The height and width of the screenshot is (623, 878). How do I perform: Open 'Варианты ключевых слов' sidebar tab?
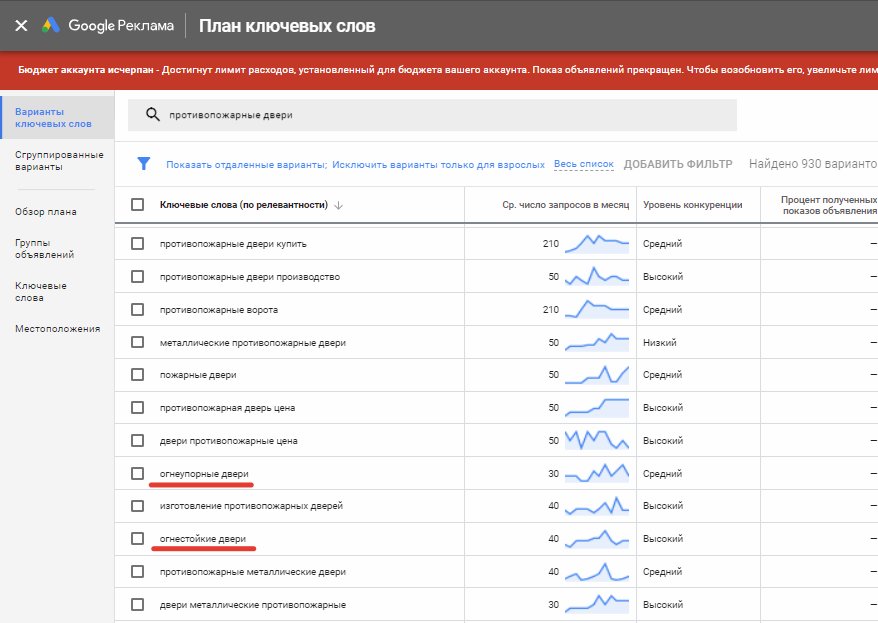coord(57,118)
